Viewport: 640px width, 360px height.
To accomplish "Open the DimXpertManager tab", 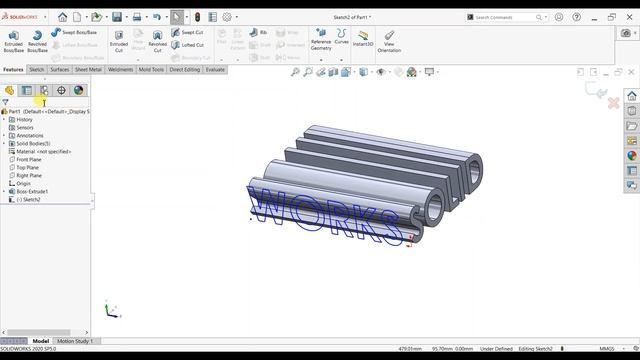I will pyautogui.click(x=61, y=90).
